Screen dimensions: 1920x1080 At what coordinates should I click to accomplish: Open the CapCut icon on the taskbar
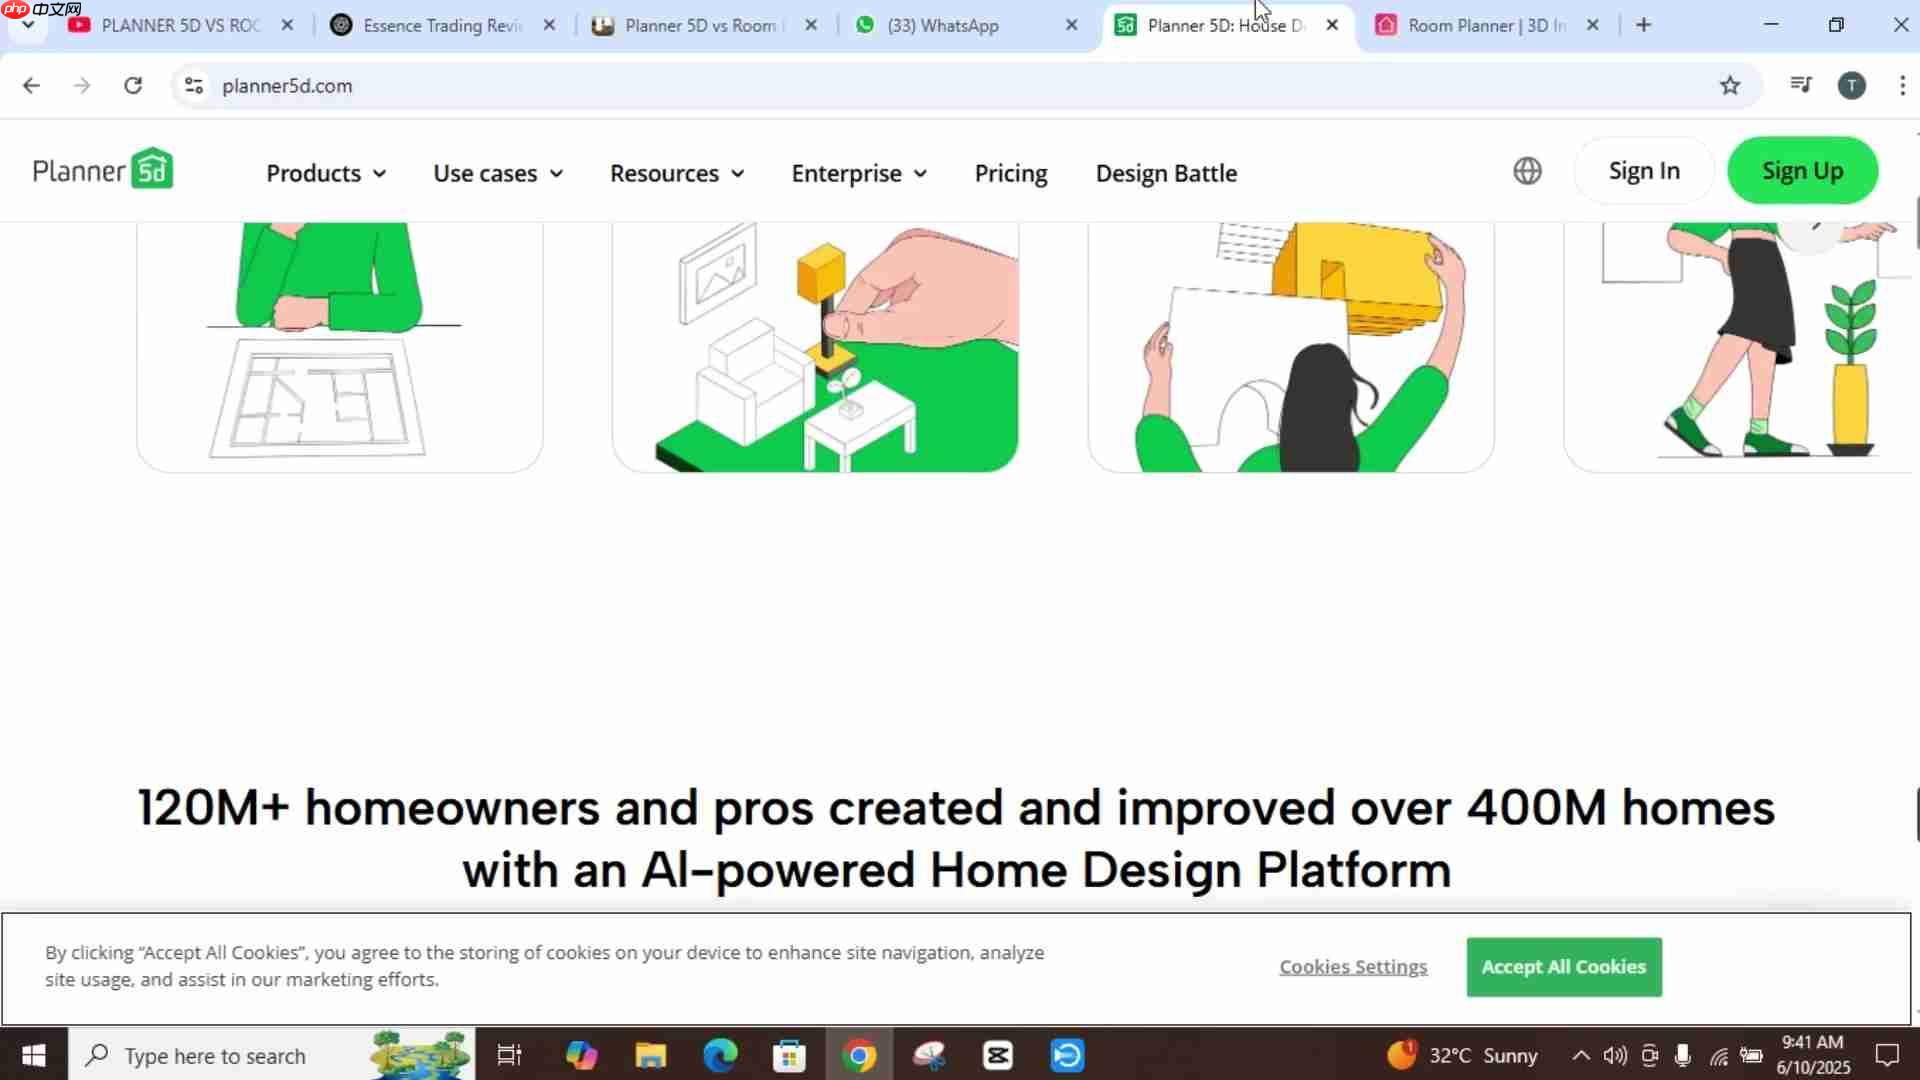tap(998, 1055)
